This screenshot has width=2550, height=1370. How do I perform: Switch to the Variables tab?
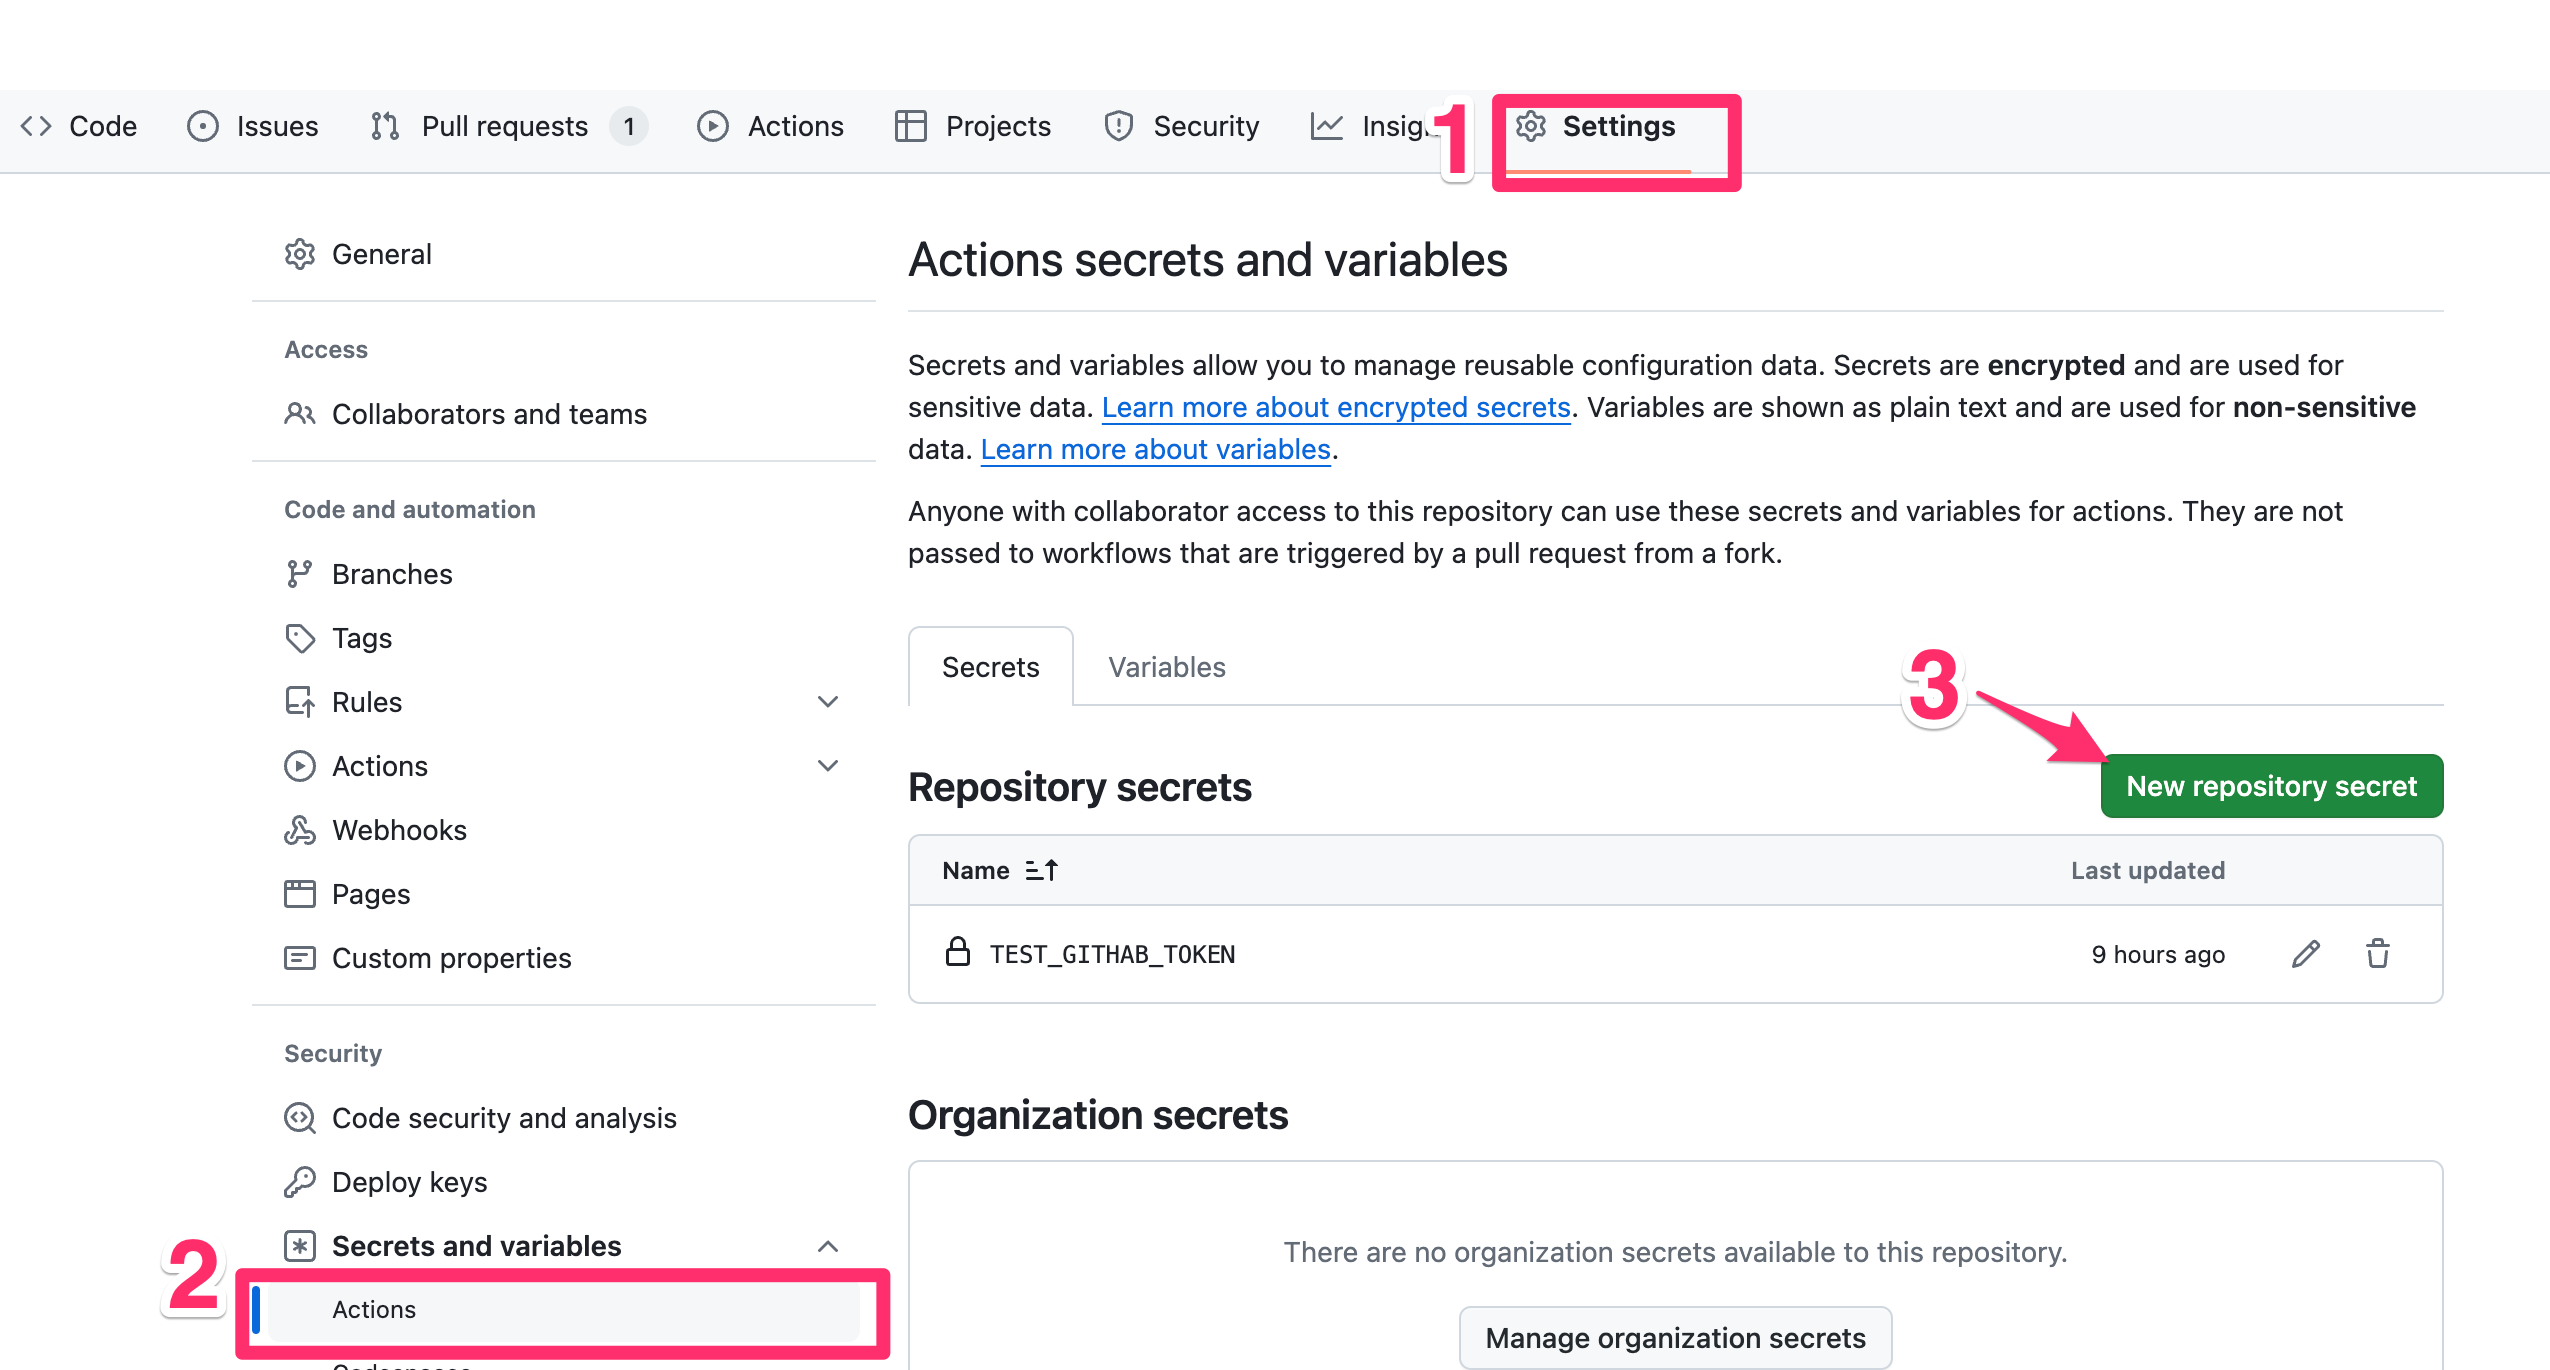[x=1166, y=667]
